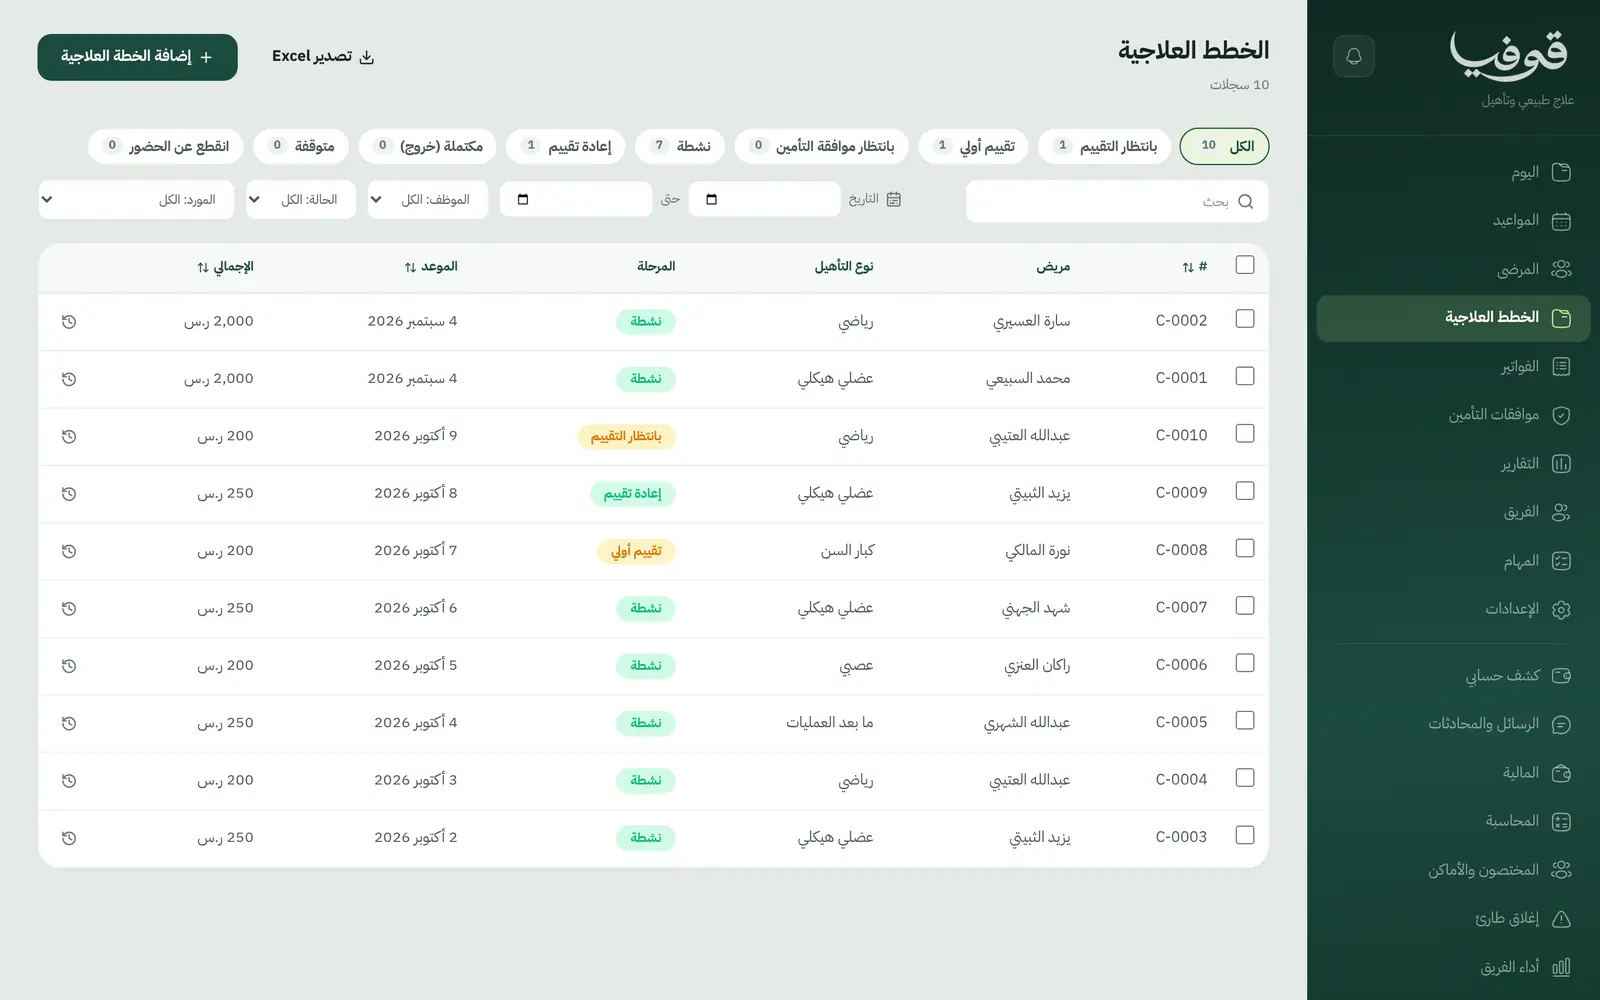The height and width of the screenshot is (1000, 1600).
Task: Click تقييم أولي badge in row C-0008
Action: tap(636, 551)
